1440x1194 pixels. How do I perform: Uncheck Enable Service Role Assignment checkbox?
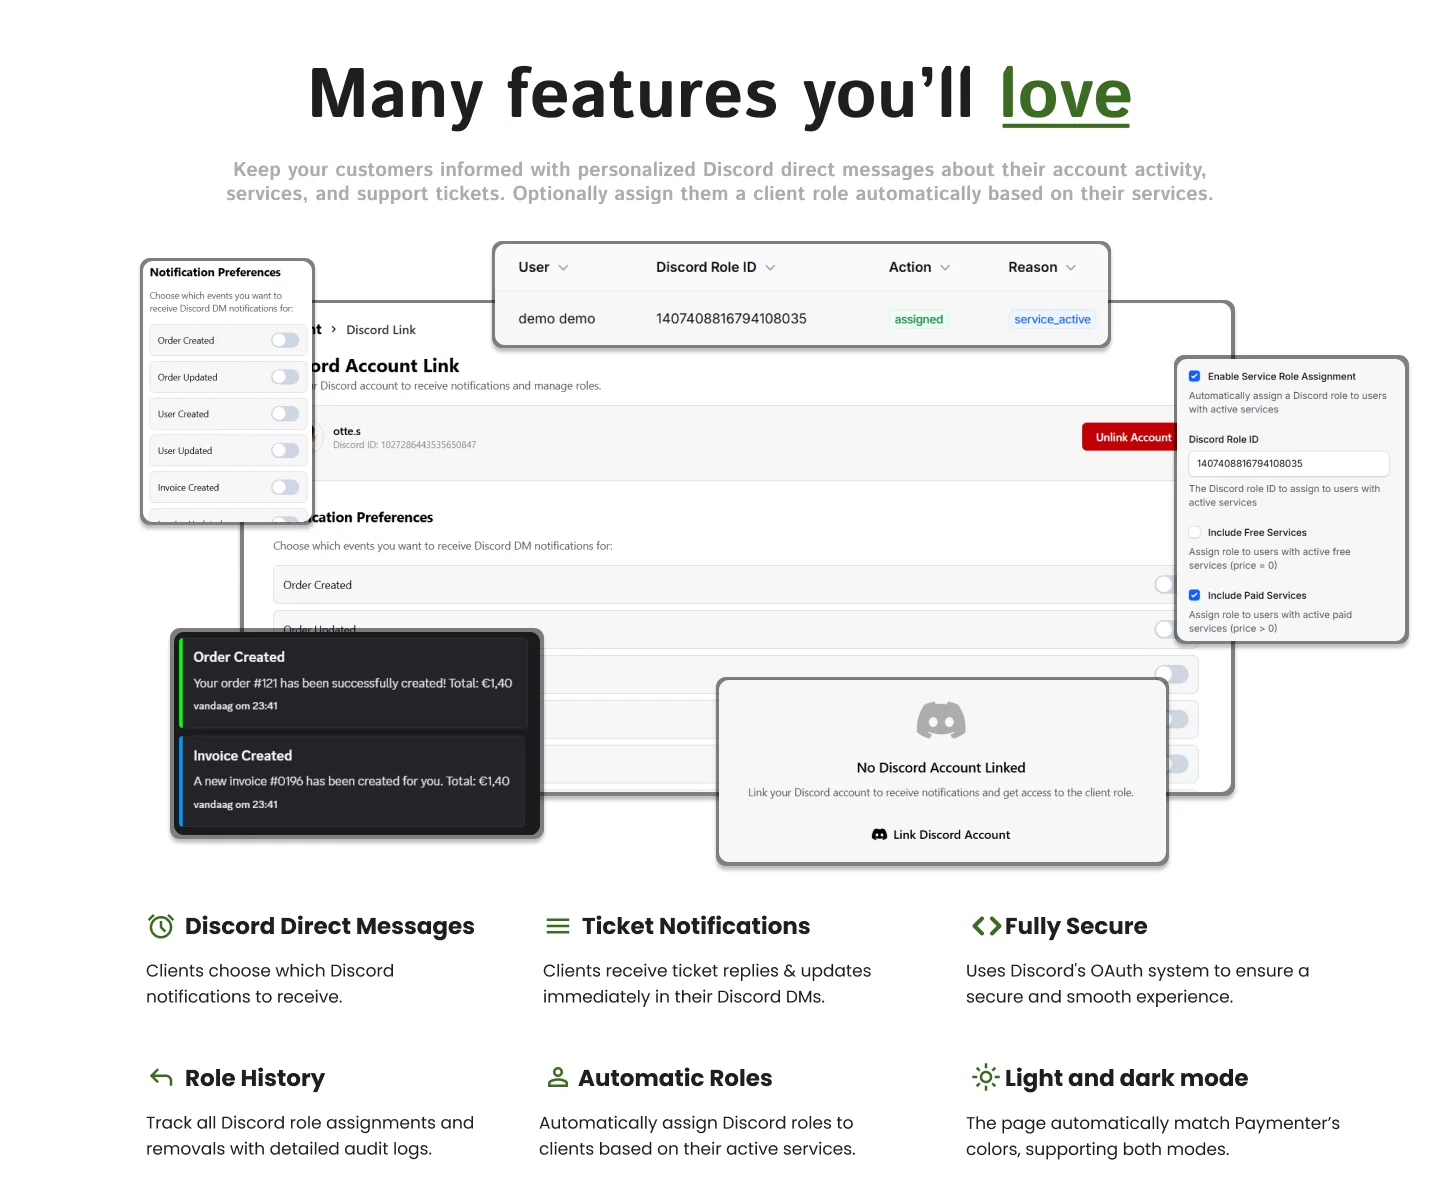[1194, 376]
